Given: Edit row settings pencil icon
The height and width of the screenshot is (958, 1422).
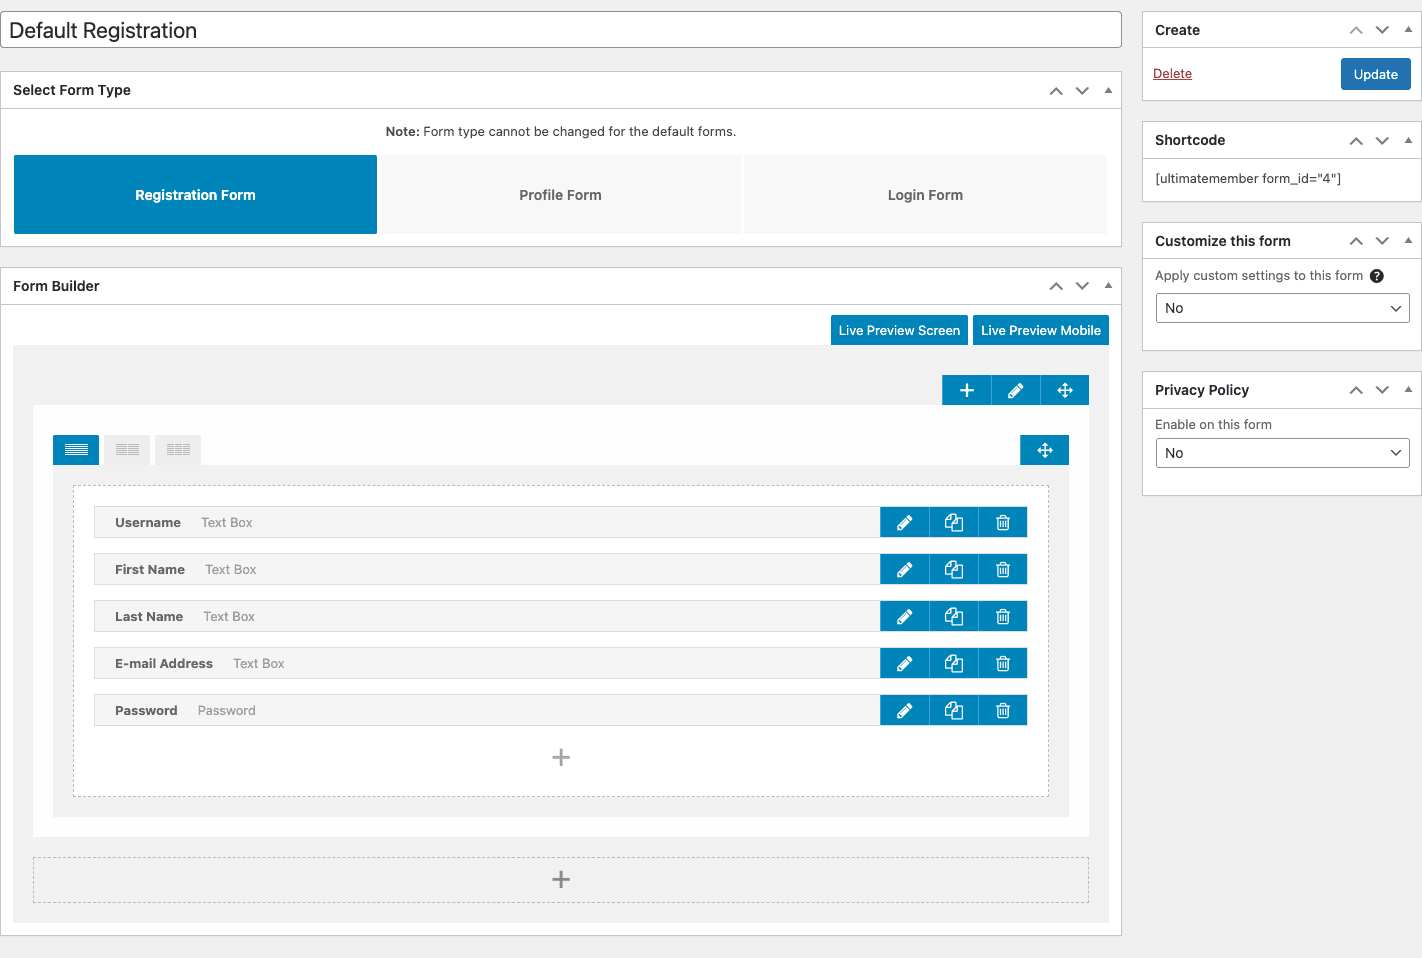Looking at the screenshot, I should (1015, 390).
